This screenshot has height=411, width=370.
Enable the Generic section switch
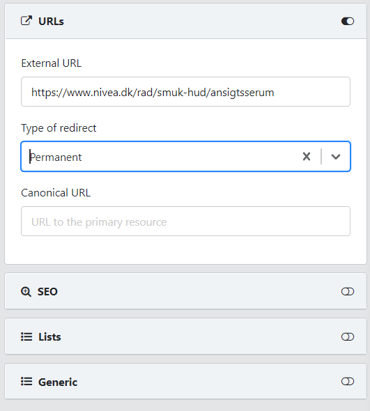tap(347, 381)
